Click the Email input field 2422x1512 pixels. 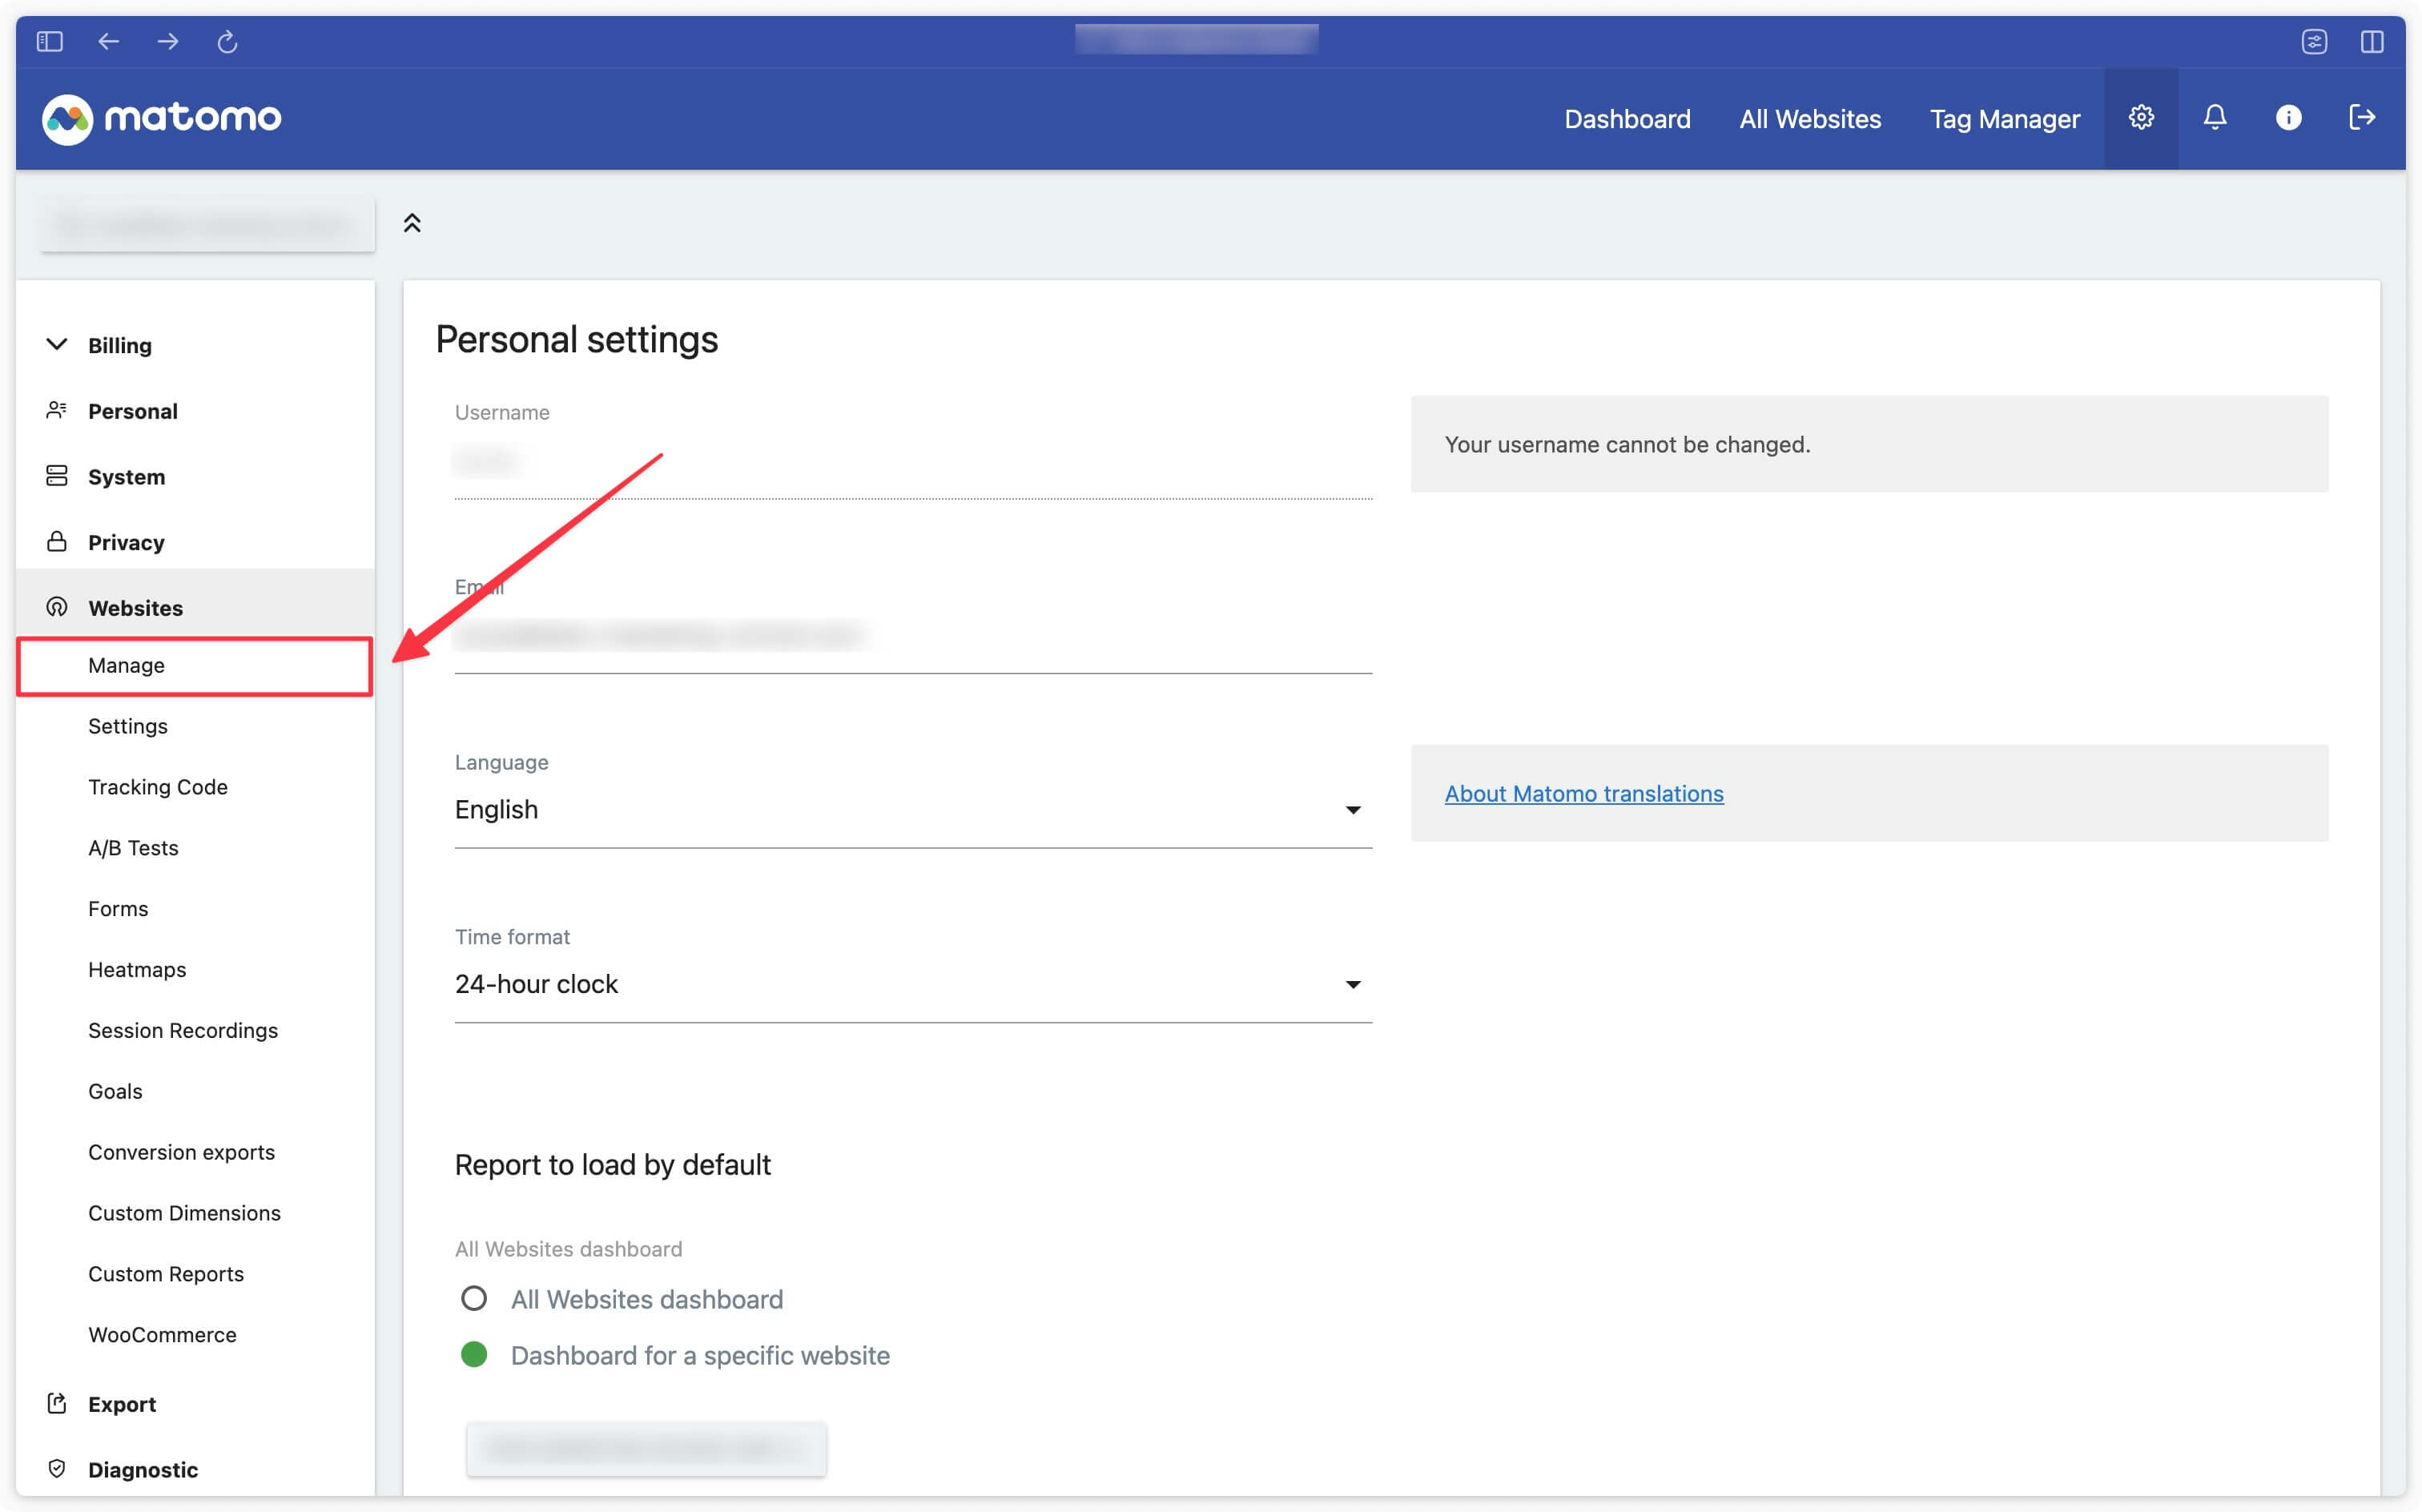point(911,636)
